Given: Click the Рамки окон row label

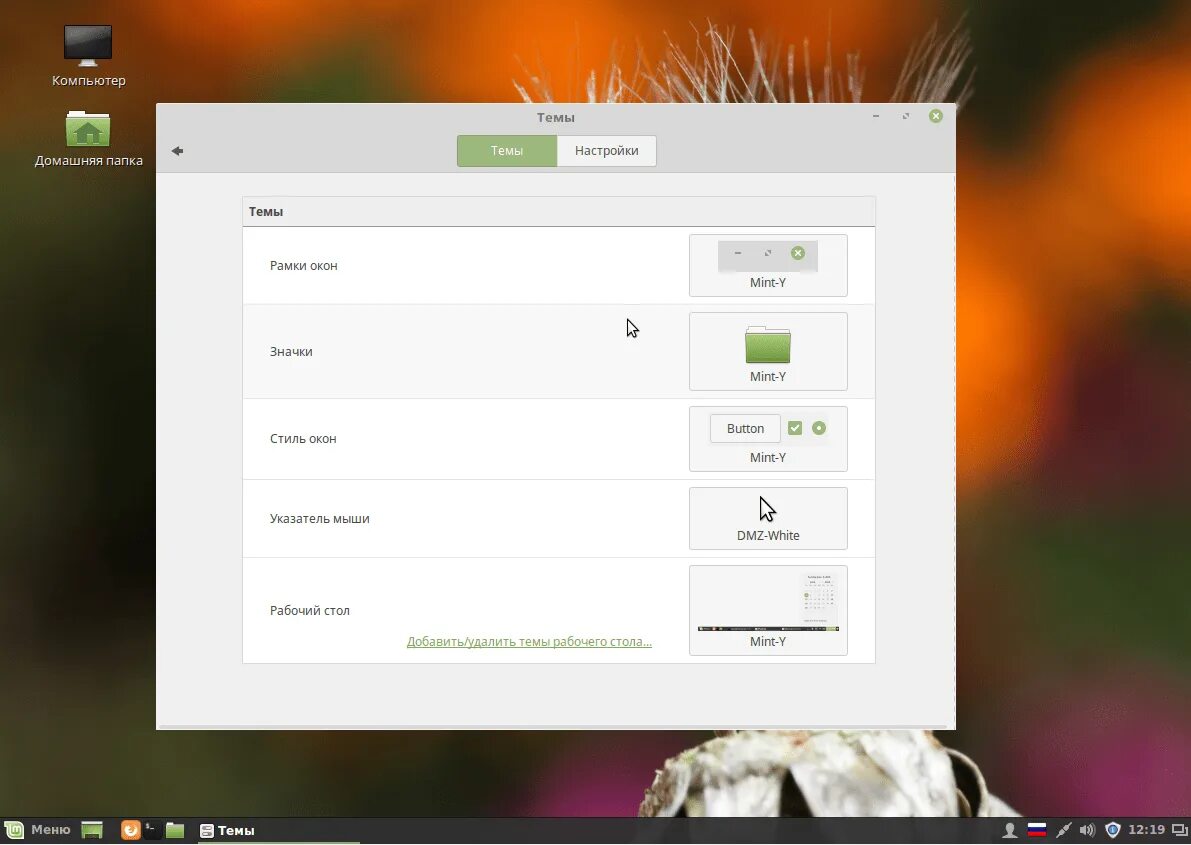Looking at the screenshot, I should [x=304, y=265].
